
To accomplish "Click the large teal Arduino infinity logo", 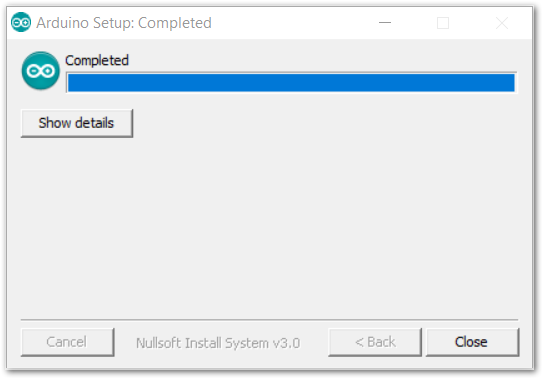I will [41, 71].
